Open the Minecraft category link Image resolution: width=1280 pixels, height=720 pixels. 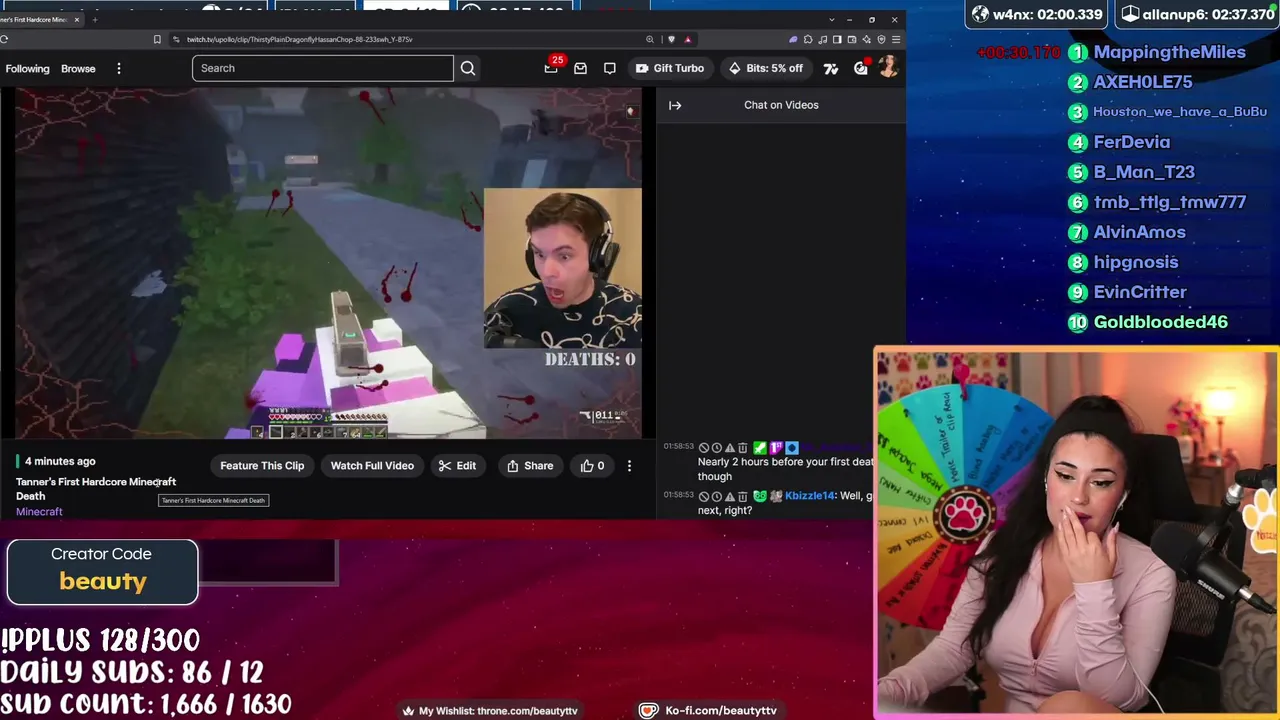click(39, 512)
